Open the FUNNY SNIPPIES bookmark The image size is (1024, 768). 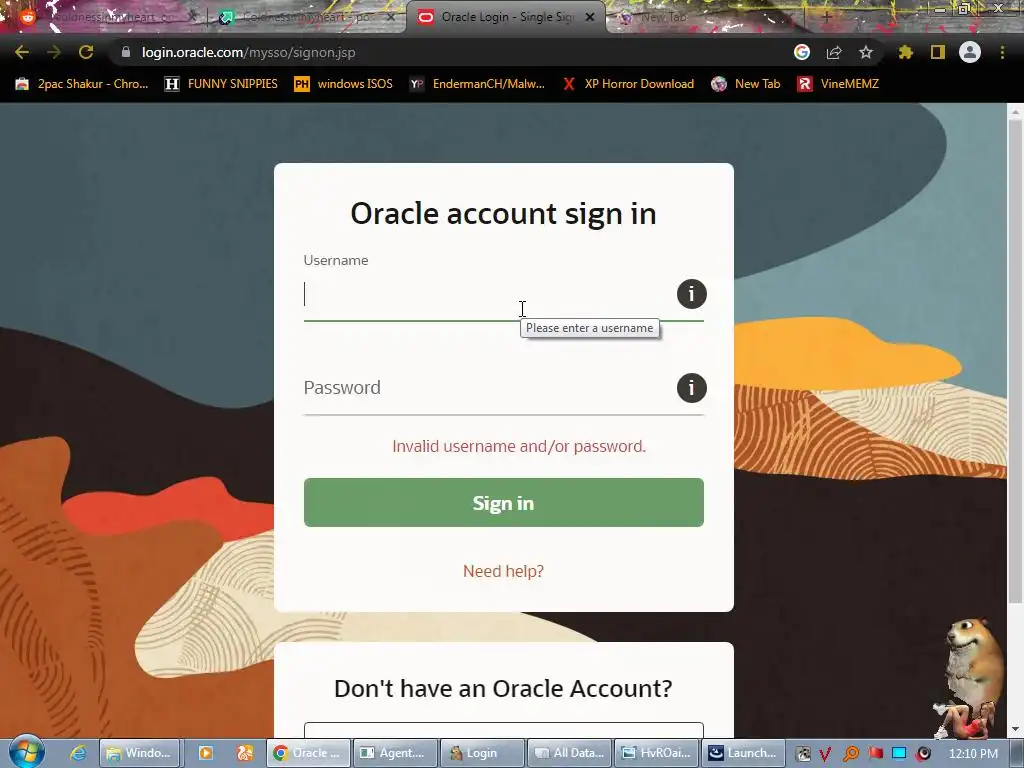[221, 84]
